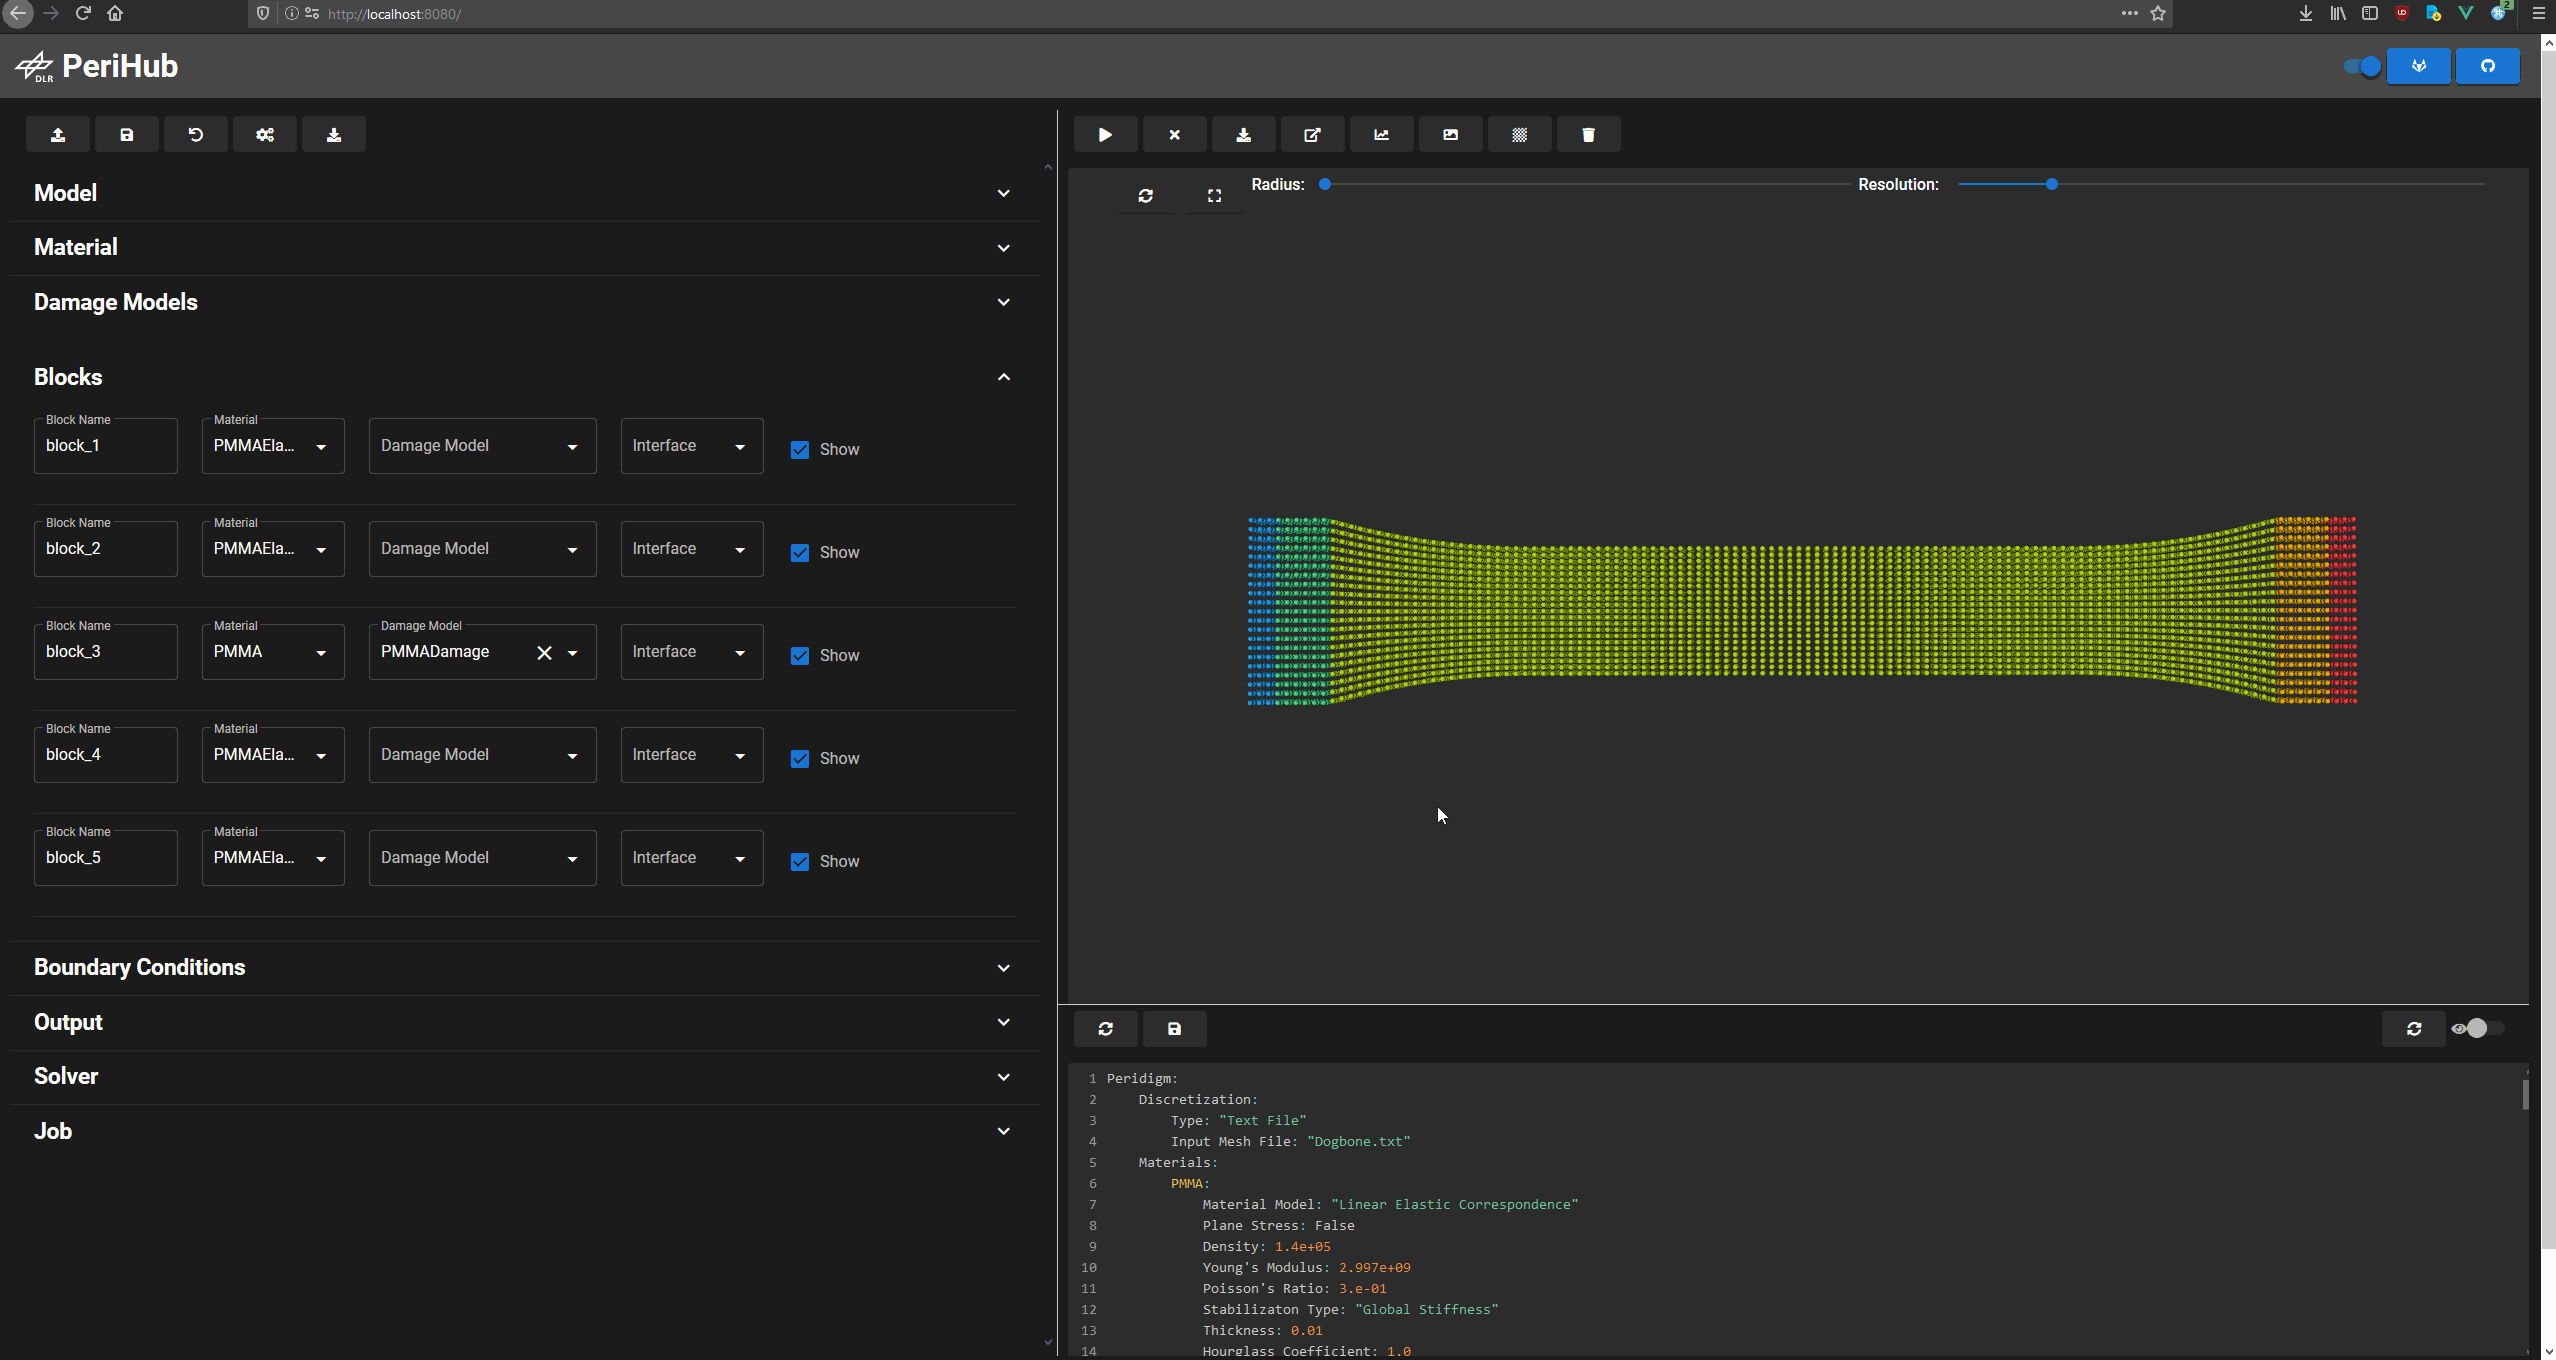Screen dimensions: 2556x1360
Task: Refresh the input file editor
Action: (1106, 1029)
